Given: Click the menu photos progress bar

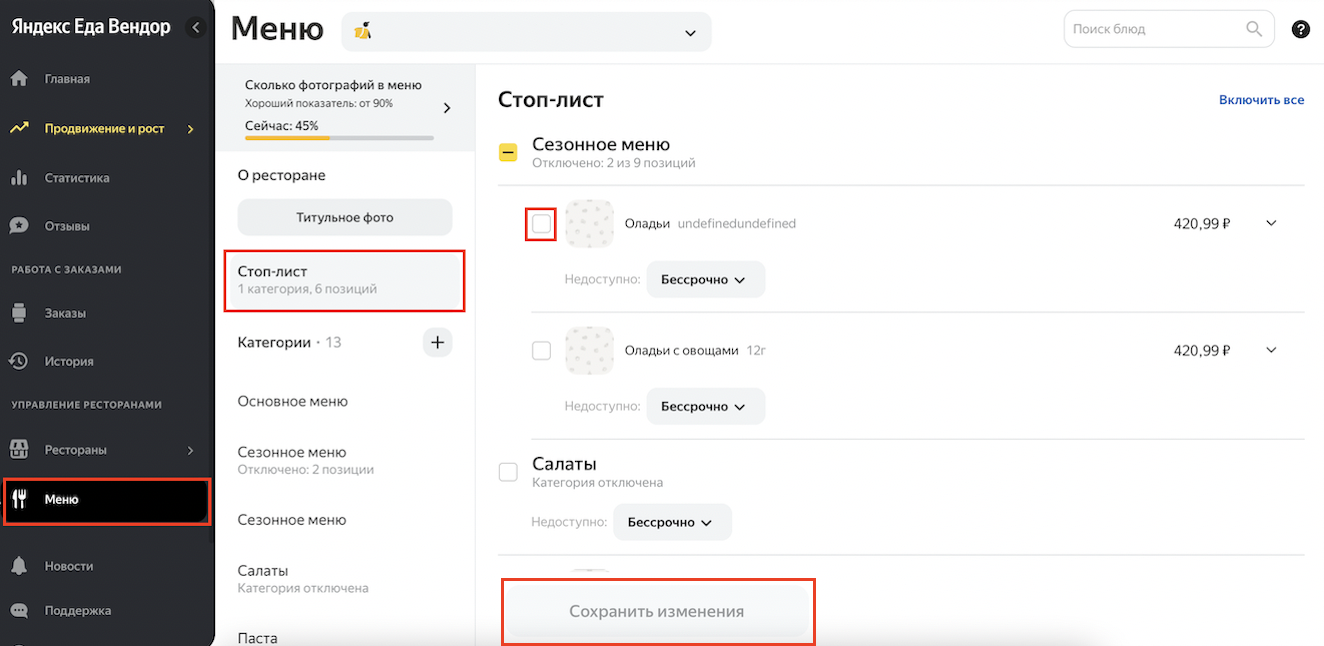Looking at the screenshot, I should pos(339,137).
